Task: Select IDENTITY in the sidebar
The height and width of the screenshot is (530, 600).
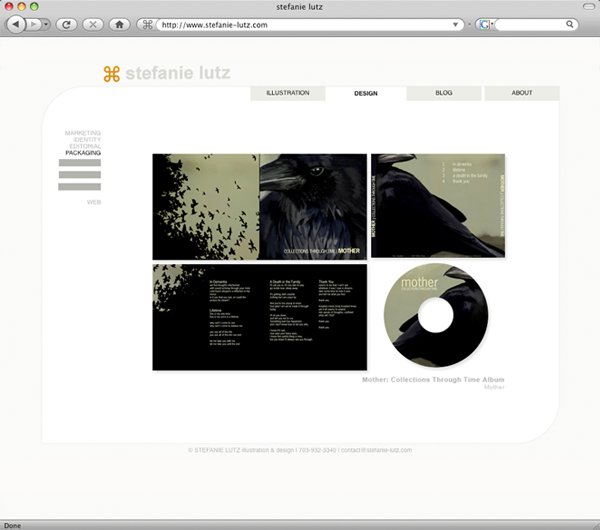Action: point(87,140)
